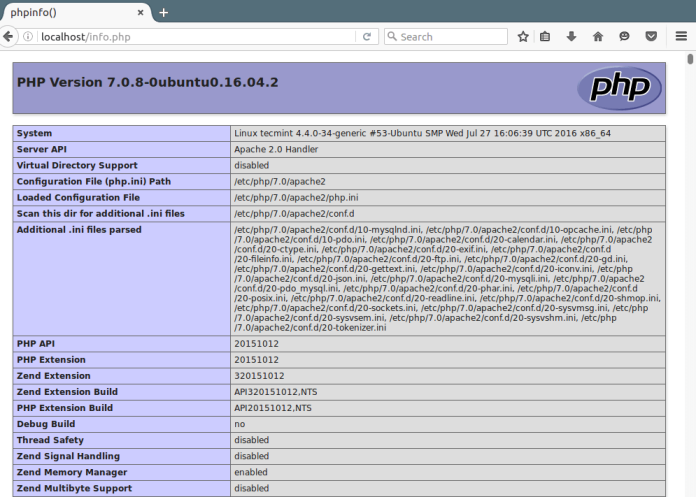Select the PHP Version 7.0.8 heading
This screenshot has width=696, height=497.
pyautogui.click(x=147, y=82)
